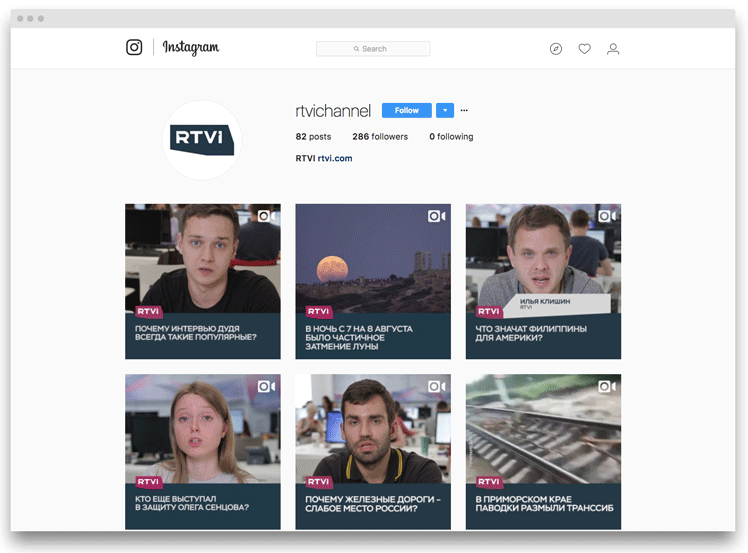Click video icon on the Дудь interview post

[x=267, y=216]
